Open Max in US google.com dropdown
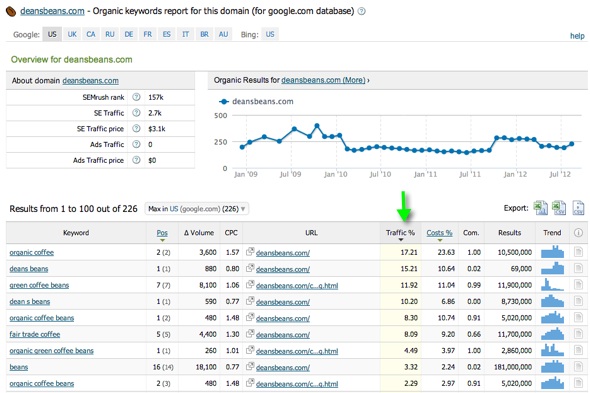This screenshot has width=590, height=393. pos(196,209)
